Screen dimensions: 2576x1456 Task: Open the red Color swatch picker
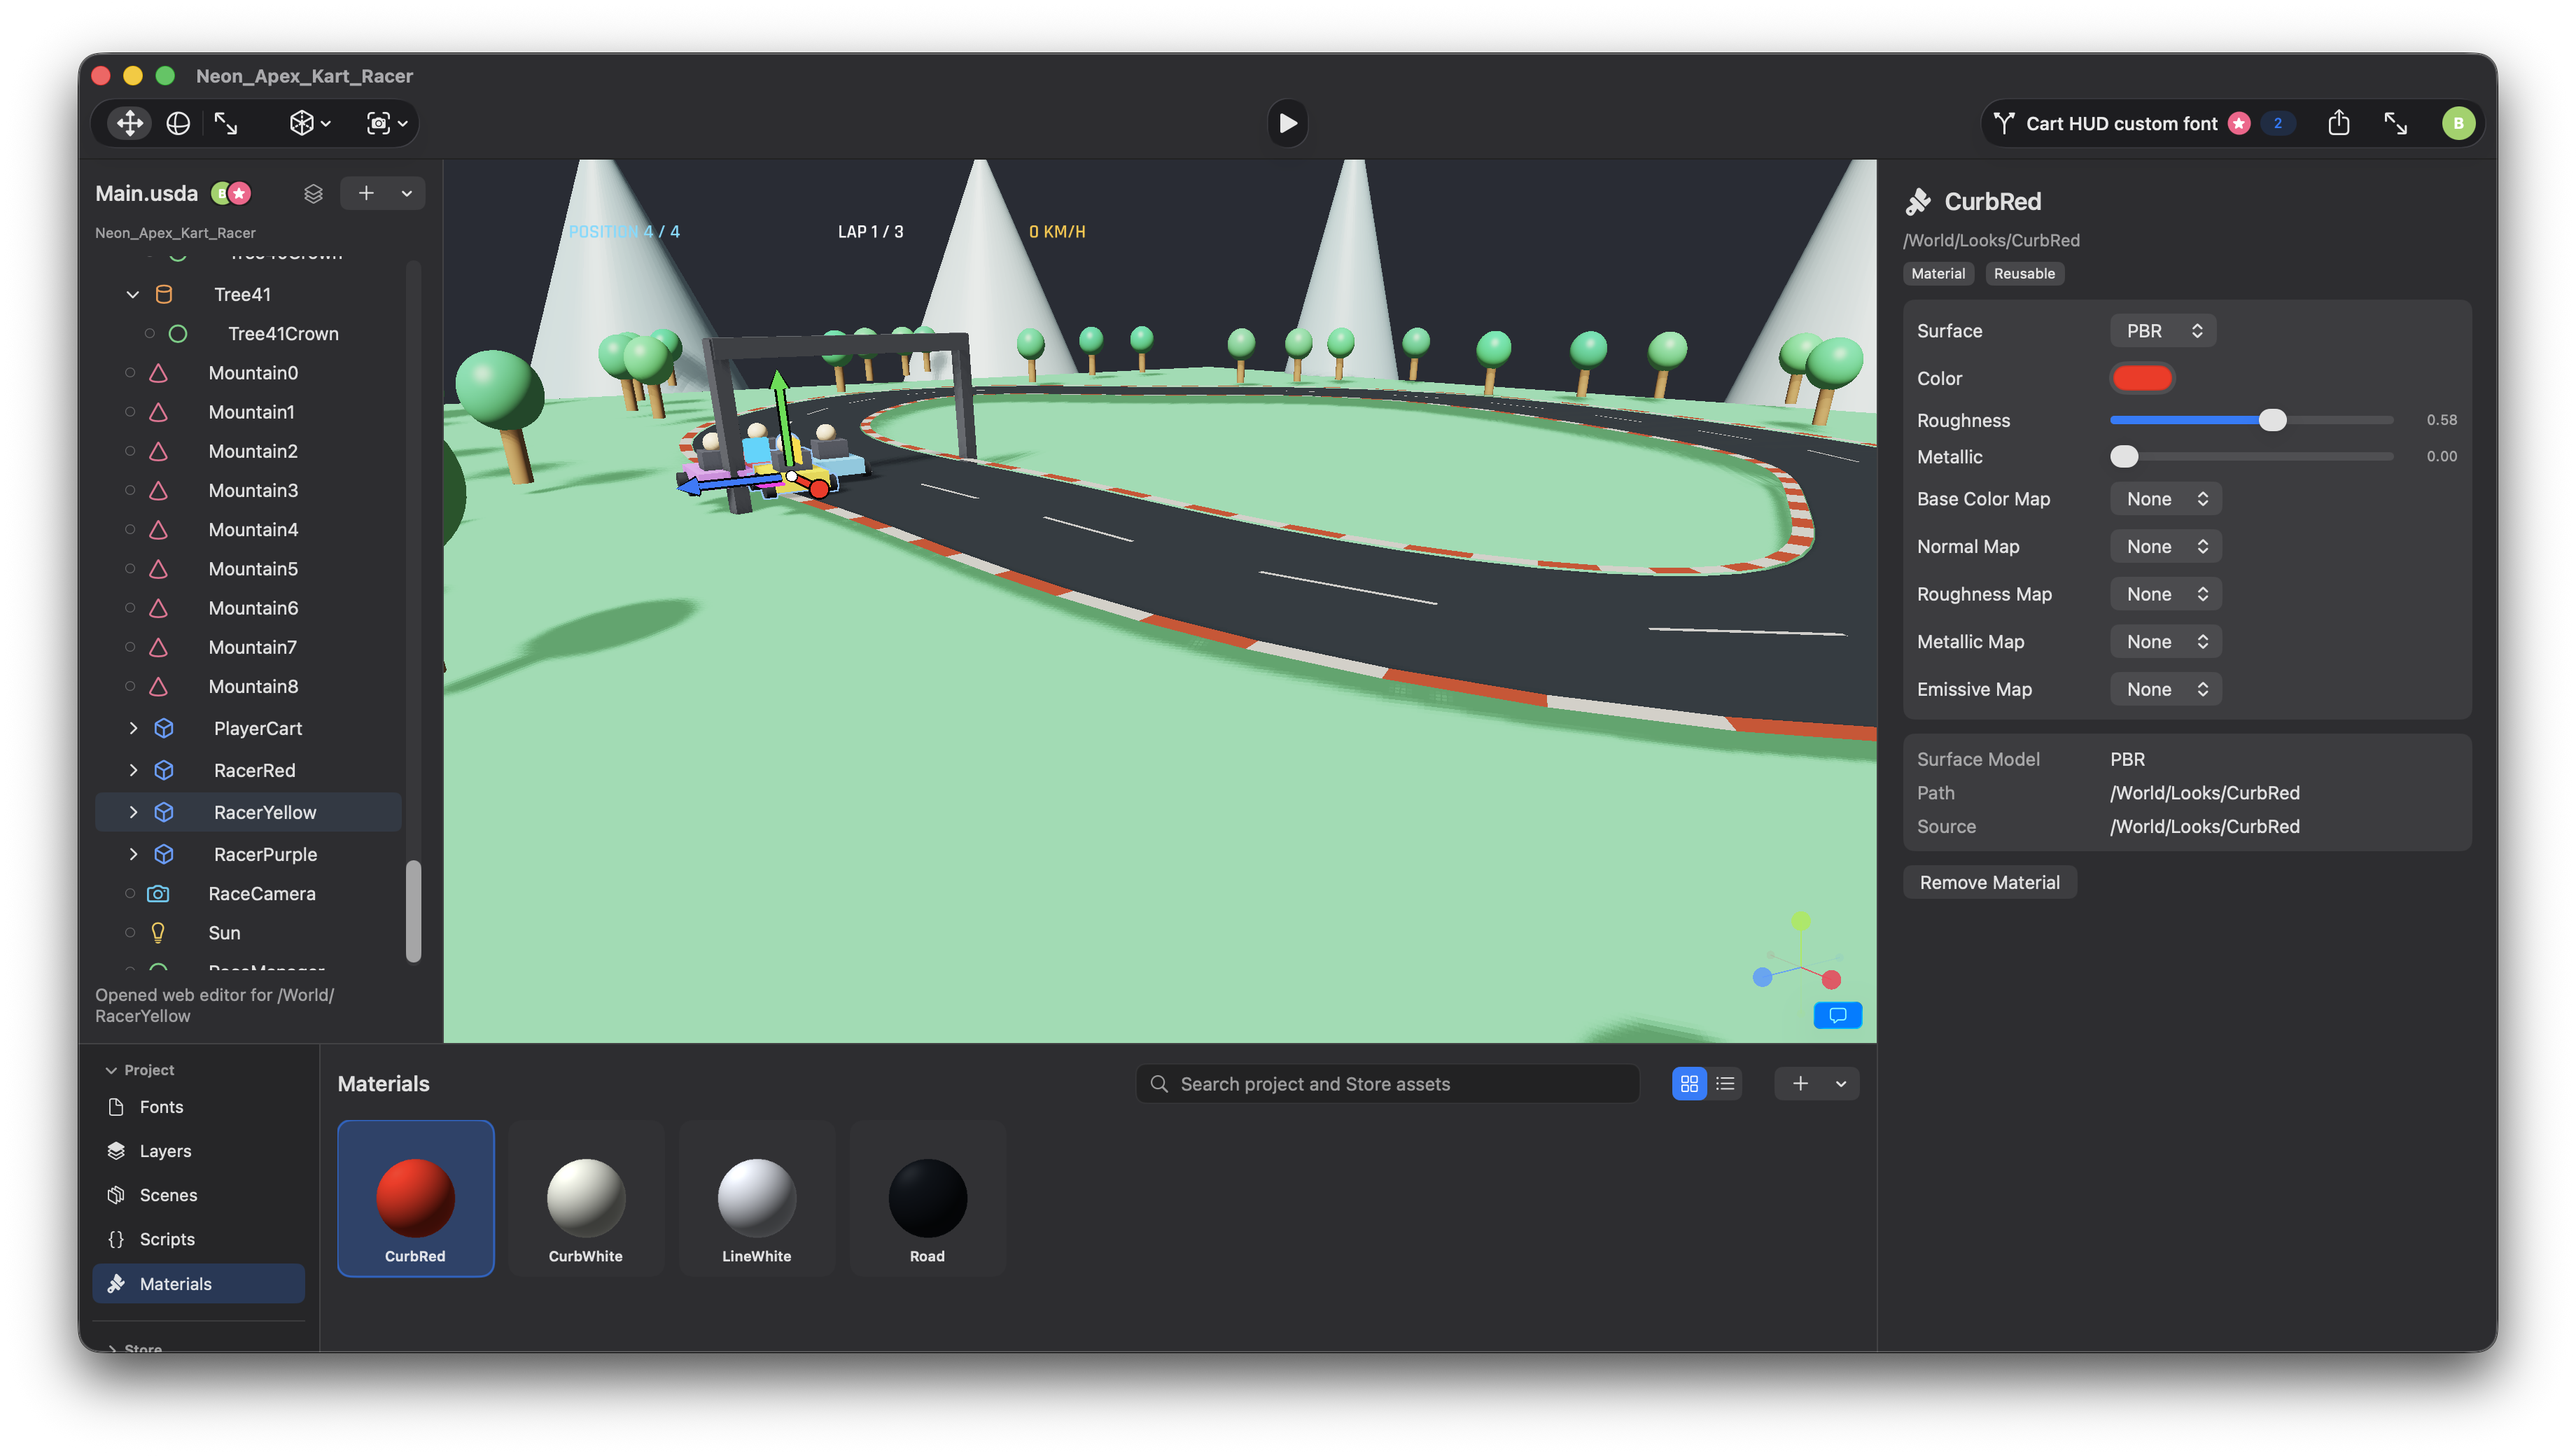click(2141, 378)
